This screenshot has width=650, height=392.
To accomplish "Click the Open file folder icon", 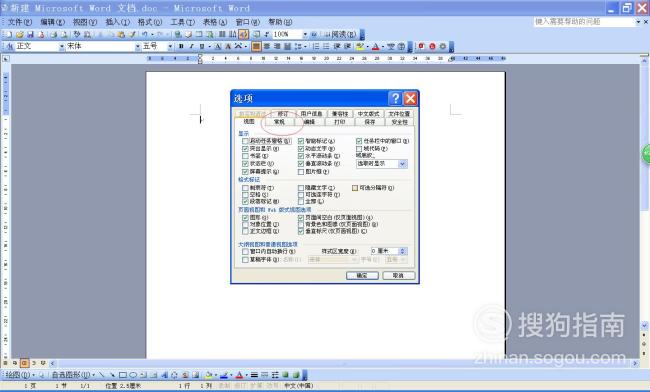I will (x=19, y=34).
